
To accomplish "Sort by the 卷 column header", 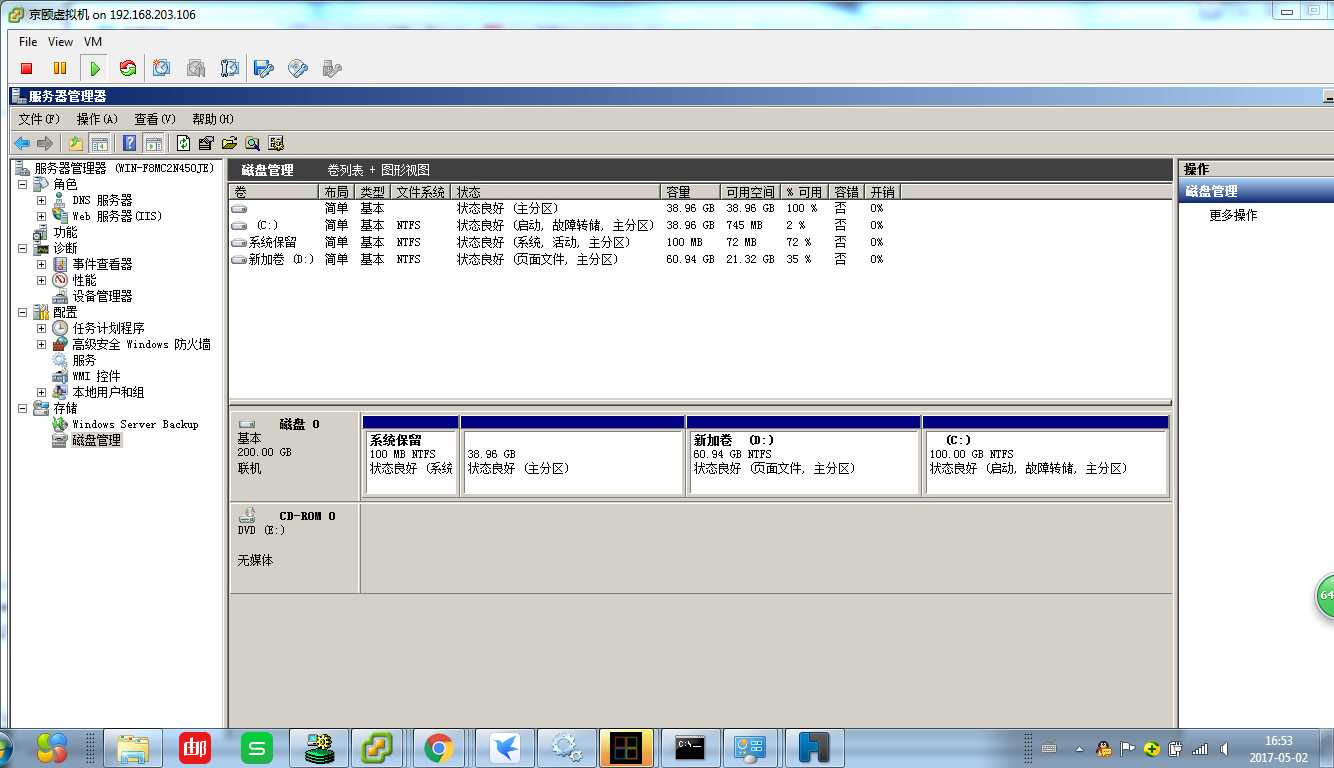I will tap(274, 191).
